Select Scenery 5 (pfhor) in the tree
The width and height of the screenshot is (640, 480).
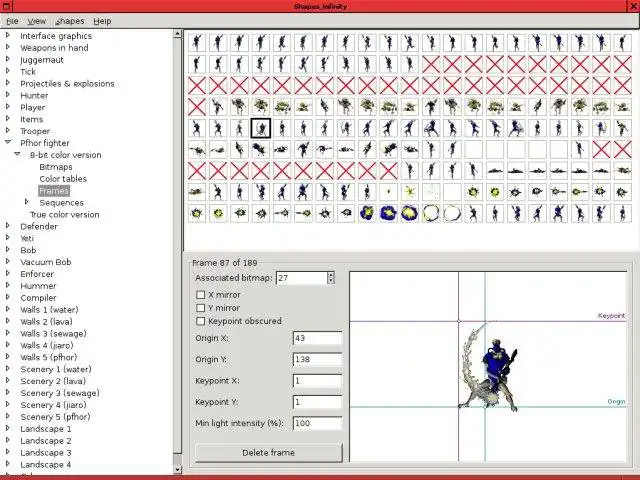click(x=55, y=417)
